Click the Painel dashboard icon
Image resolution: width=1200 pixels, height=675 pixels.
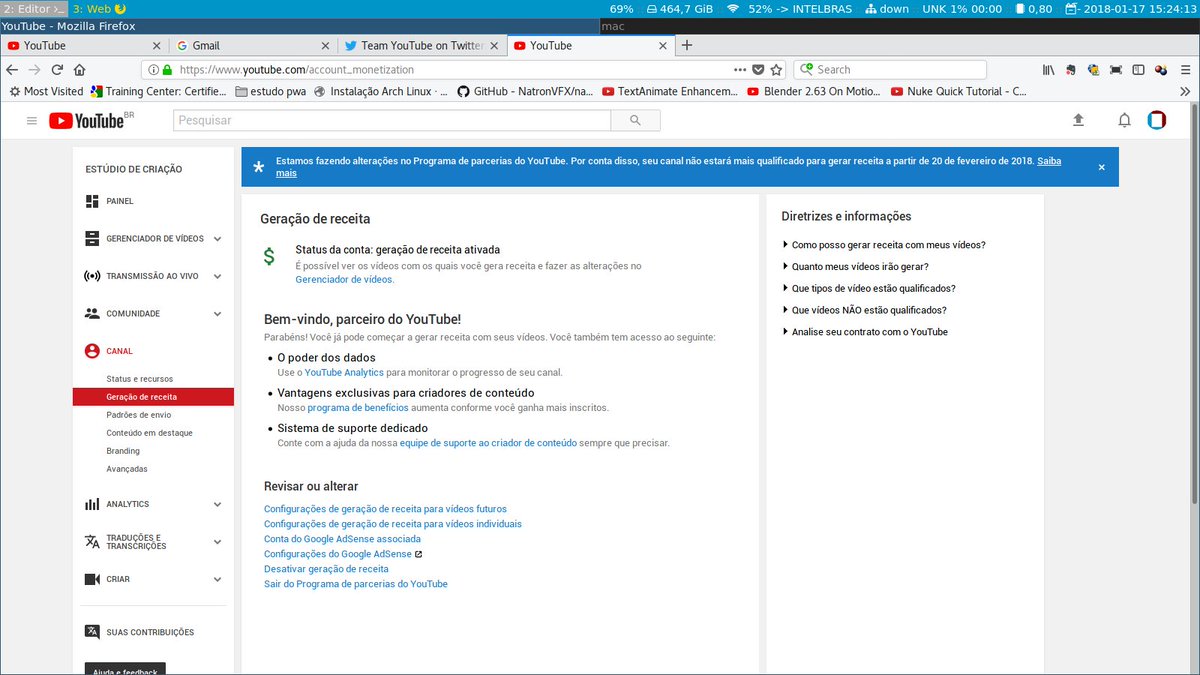[x=92, y=201]
